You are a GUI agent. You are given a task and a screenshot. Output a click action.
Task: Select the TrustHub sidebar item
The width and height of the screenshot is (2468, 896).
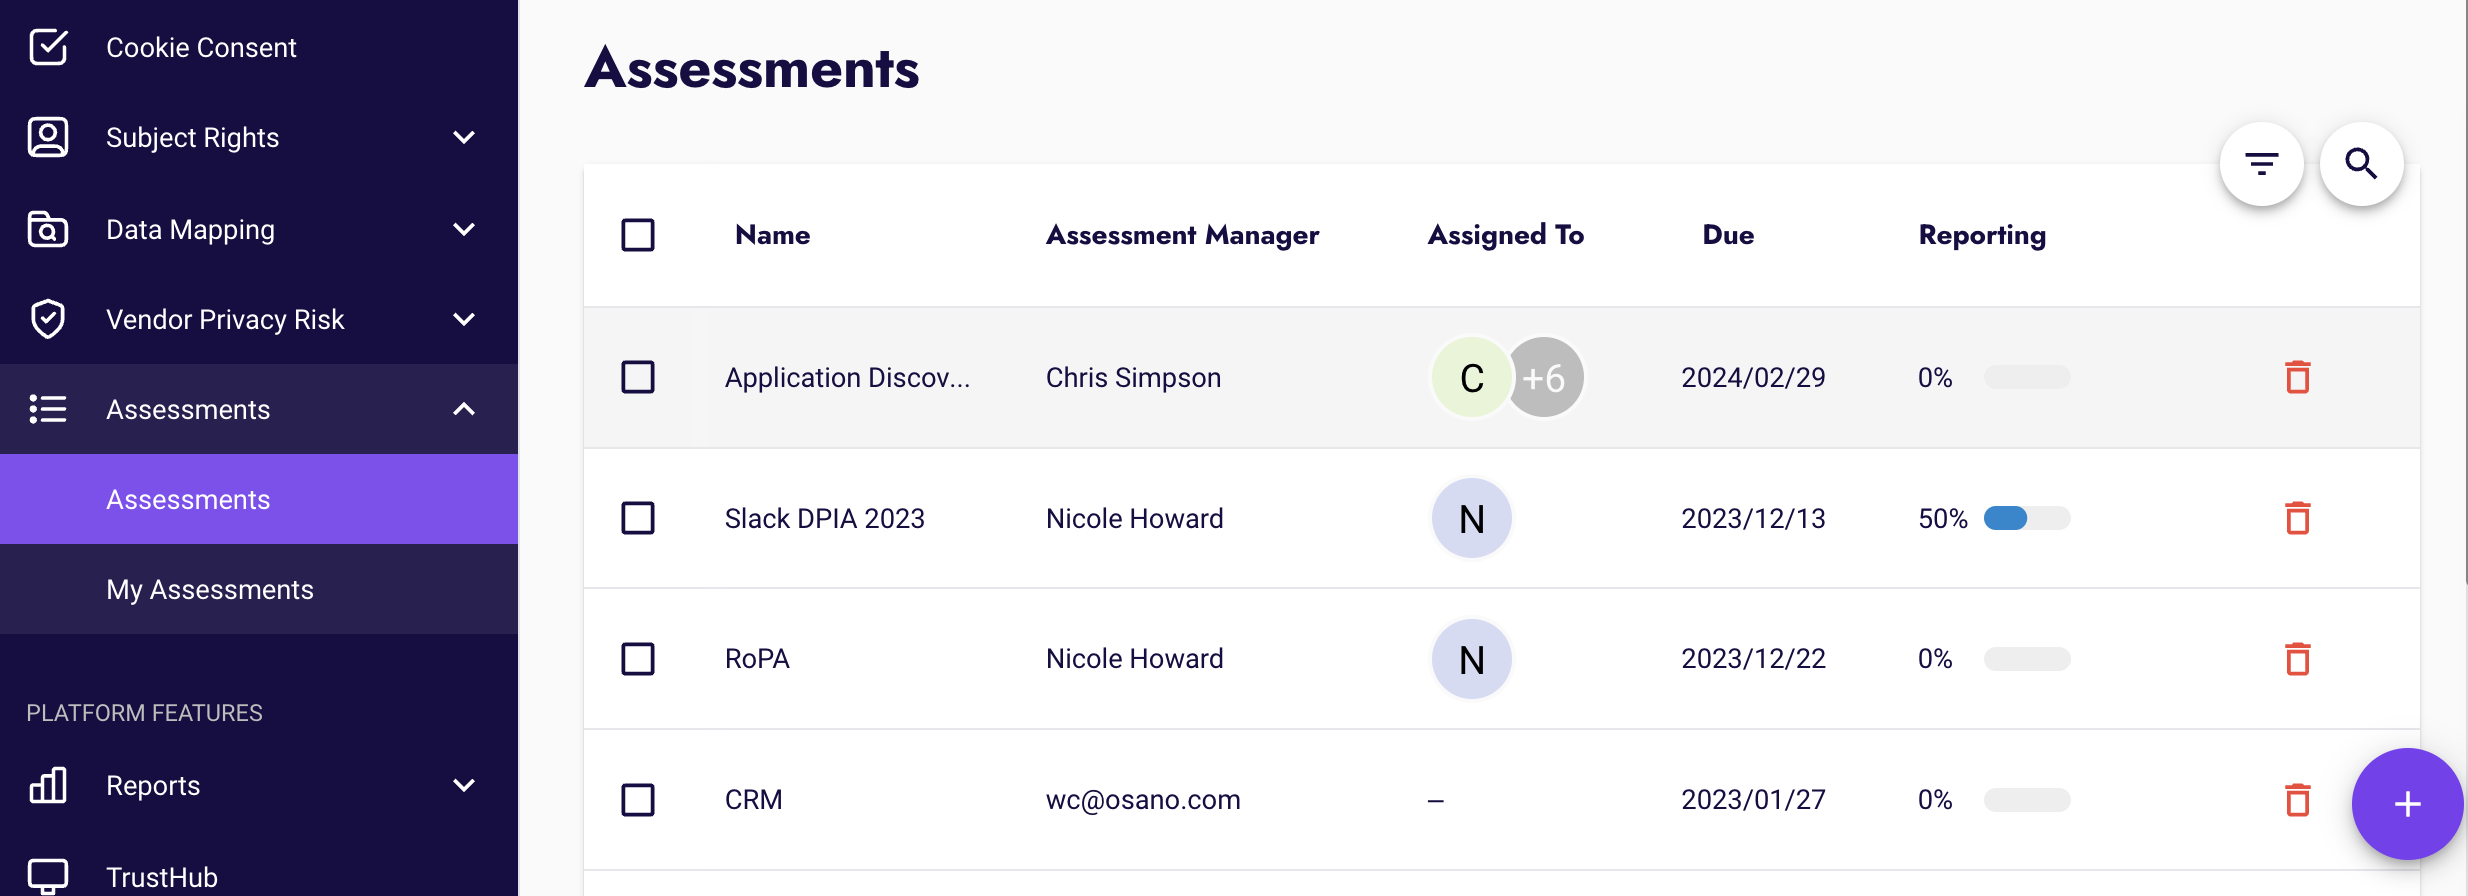point(162,877)
